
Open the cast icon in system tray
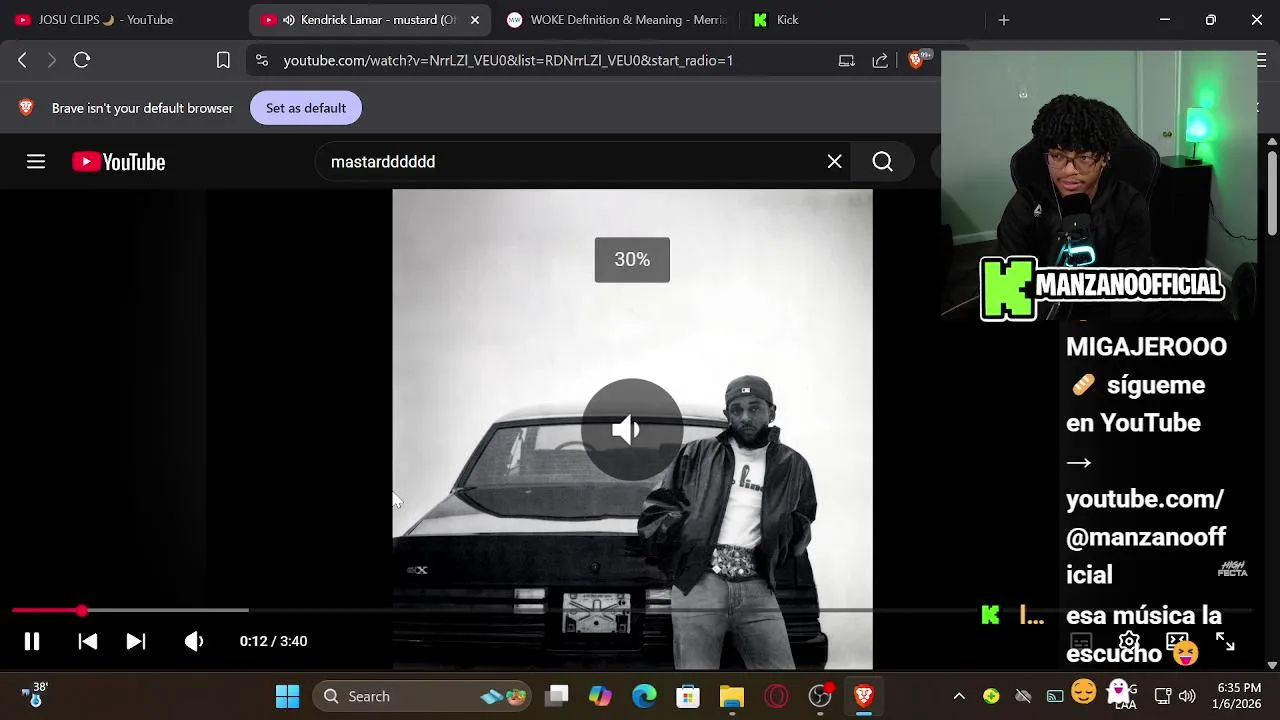coord(1055,696)
